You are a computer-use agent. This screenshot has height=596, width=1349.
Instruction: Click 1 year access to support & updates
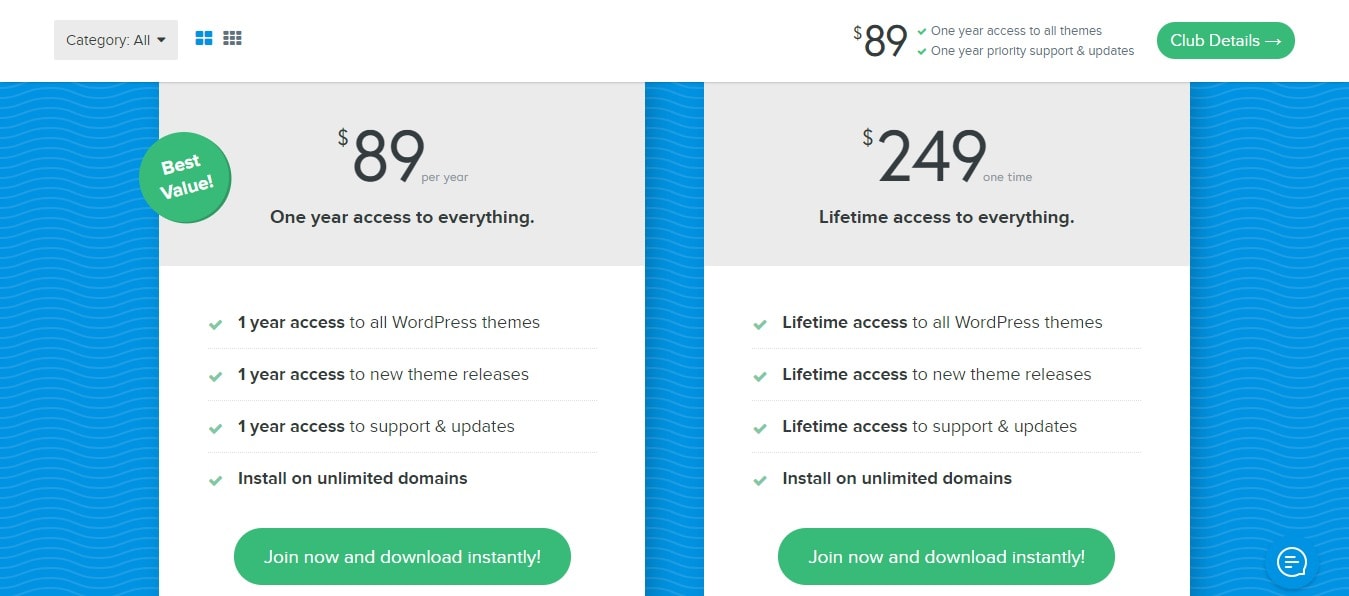(376, 426)
